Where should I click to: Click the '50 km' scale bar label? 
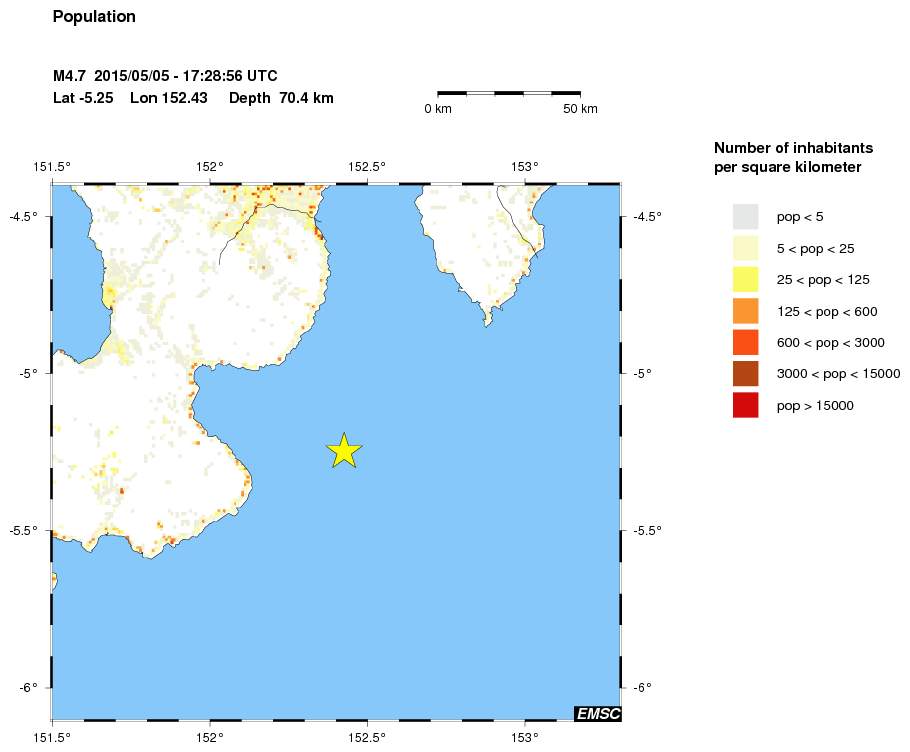(x=580, y=108)
